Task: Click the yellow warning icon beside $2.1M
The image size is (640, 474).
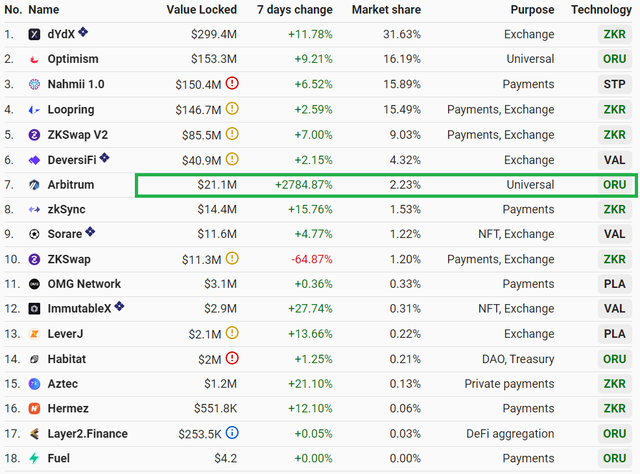Action: tap(232, 333)
